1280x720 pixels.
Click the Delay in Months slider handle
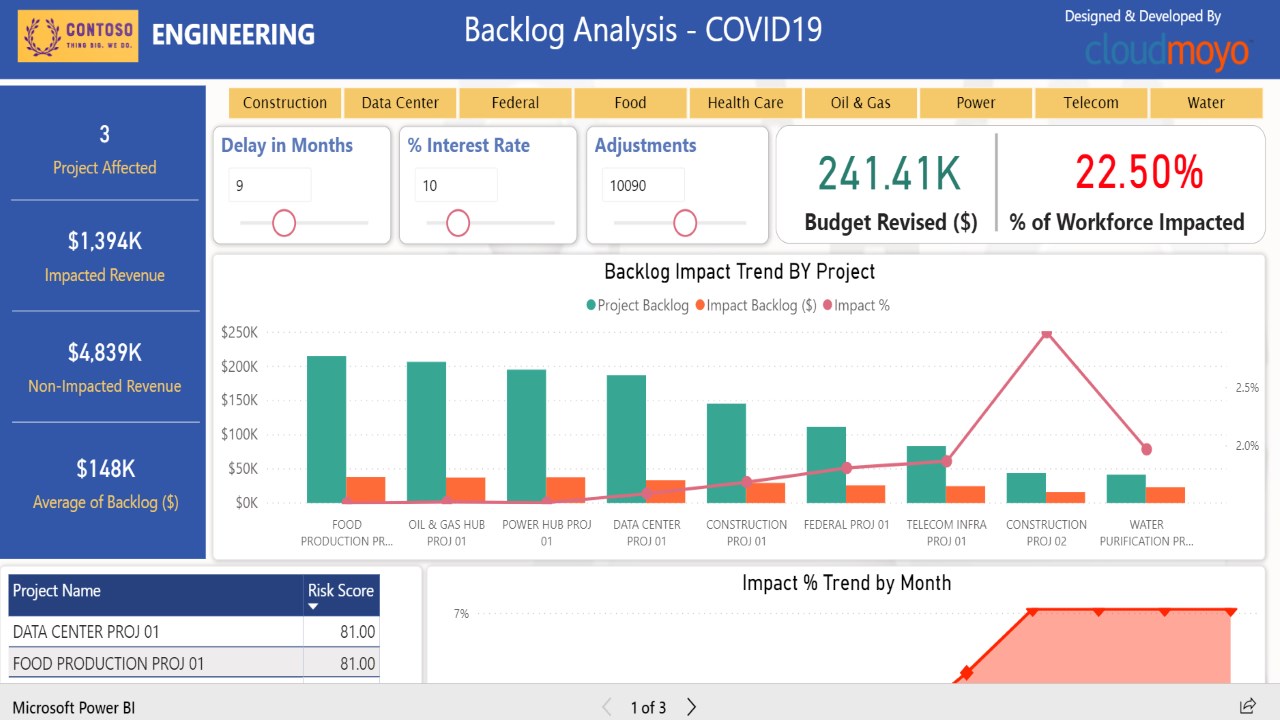[x=284, y=223]
